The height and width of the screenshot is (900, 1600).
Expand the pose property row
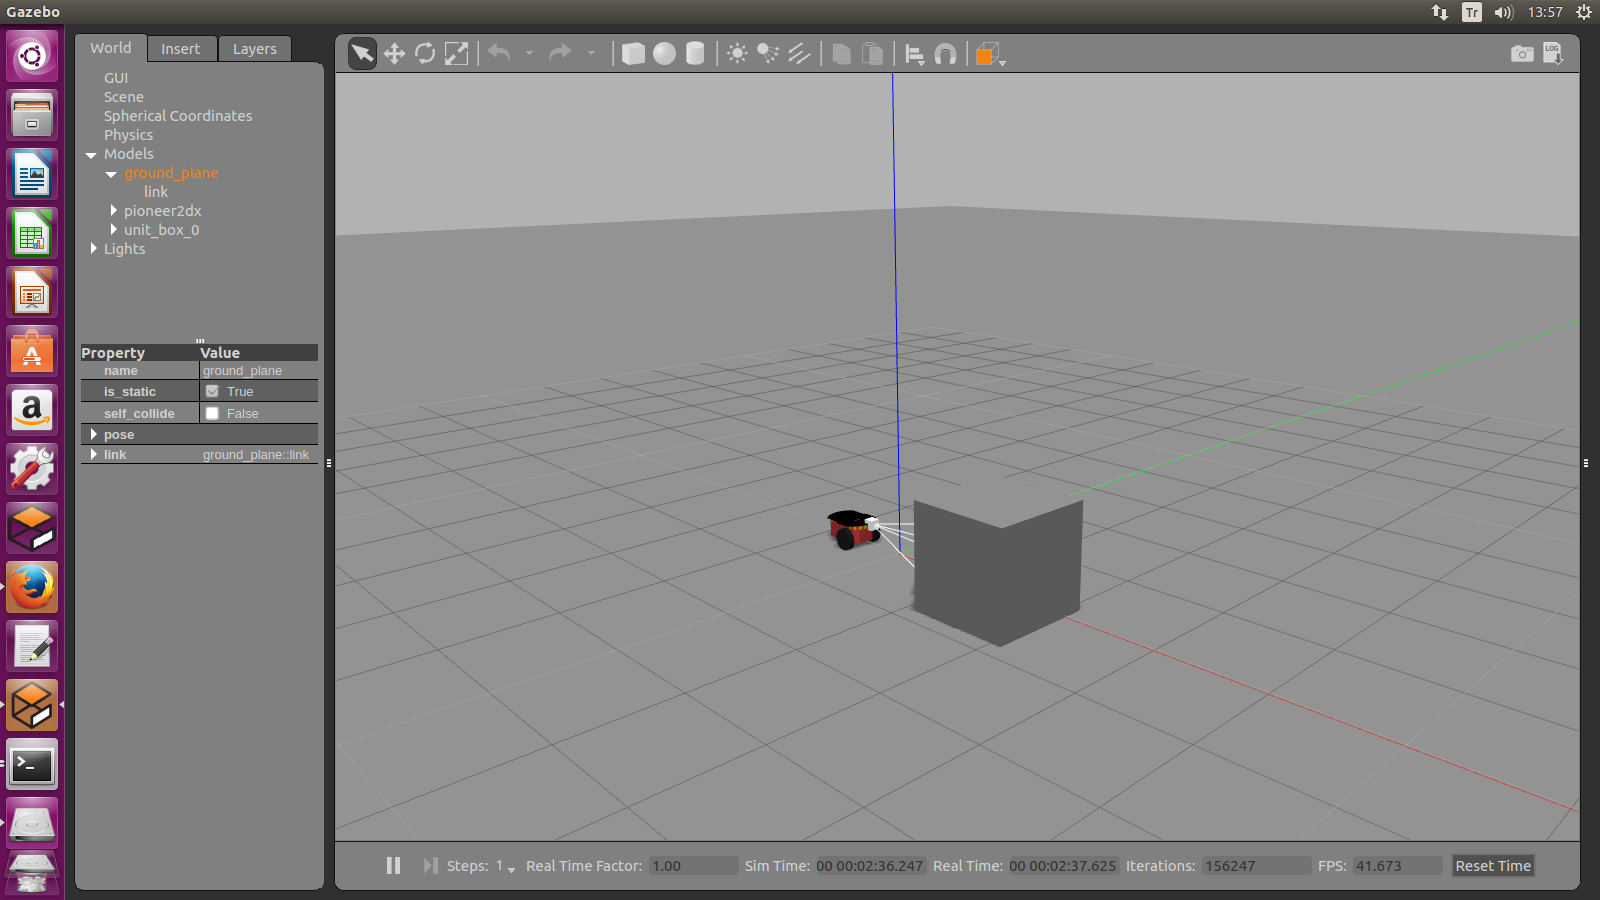(x=94, y=435)
